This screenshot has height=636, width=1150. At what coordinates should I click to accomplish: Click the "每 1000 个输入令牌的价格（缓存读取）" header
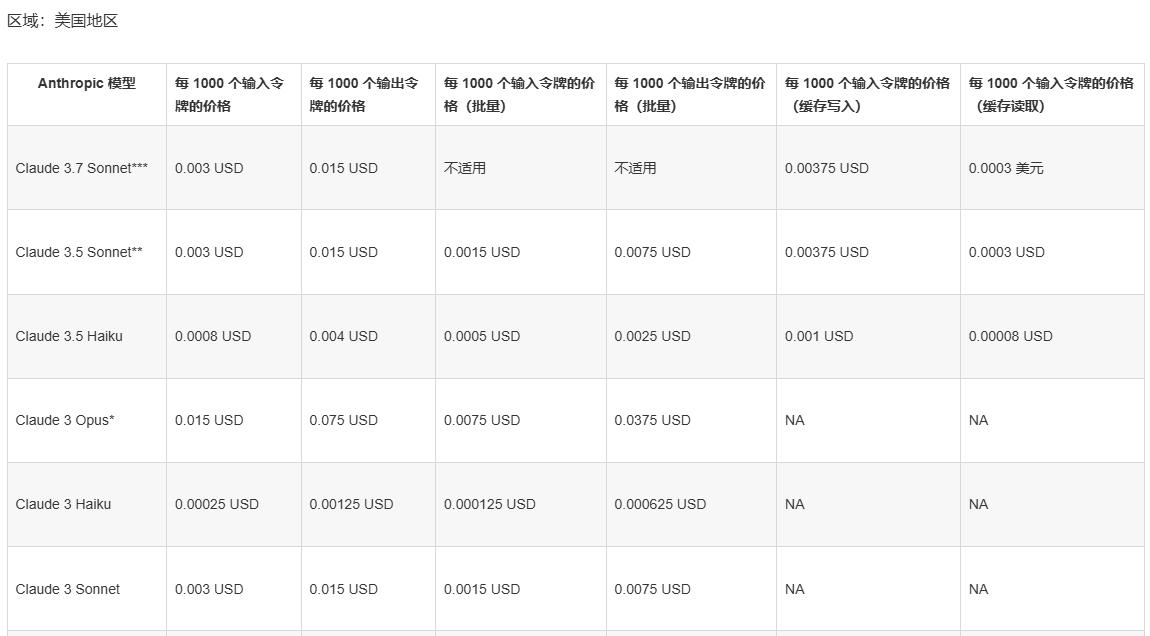[1051, 94]
